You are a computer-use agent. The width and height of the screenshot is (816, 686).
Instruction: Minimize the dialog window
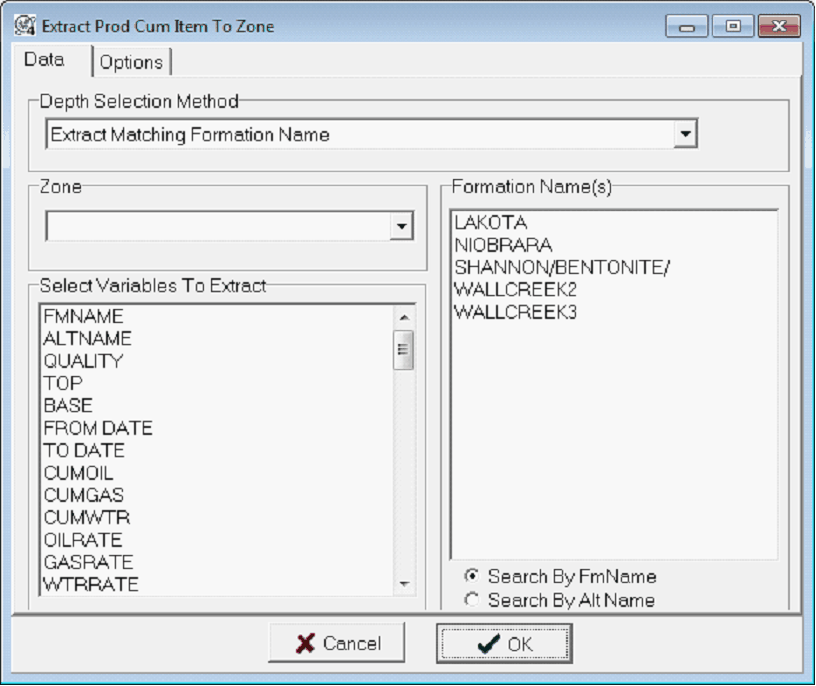(687, 27)
